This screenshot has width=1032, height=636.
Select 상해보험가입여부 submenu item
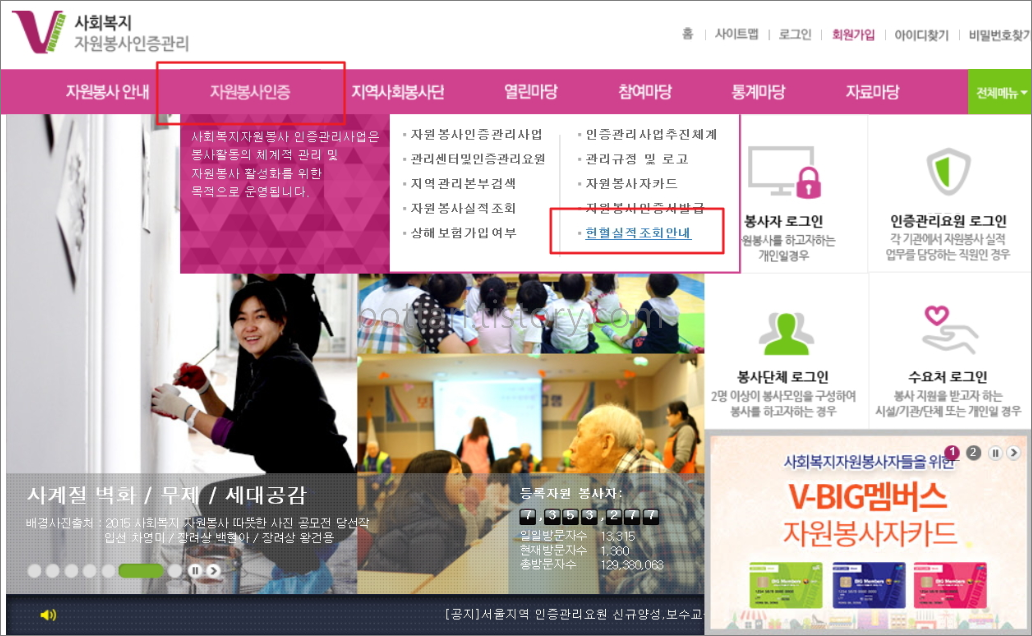(x=463, y=232)
